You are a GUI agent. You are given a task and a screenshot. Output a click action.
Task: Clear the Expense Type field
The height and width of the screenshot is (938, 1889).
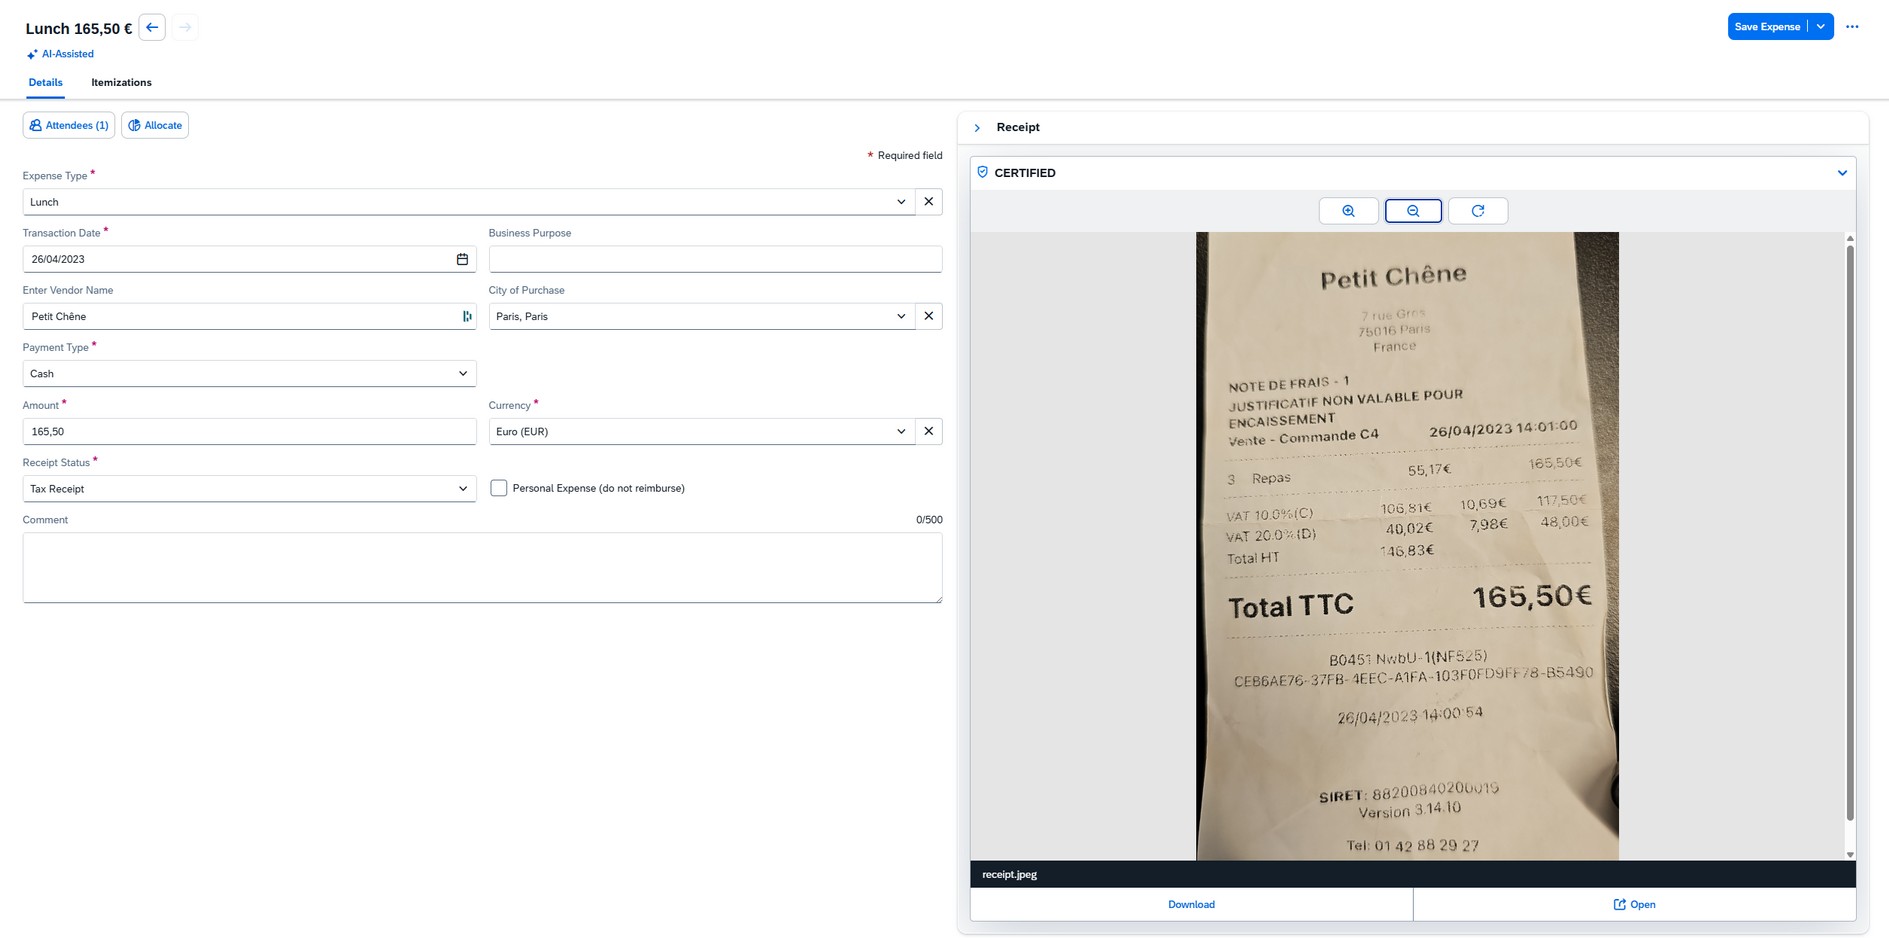point(929,202)
